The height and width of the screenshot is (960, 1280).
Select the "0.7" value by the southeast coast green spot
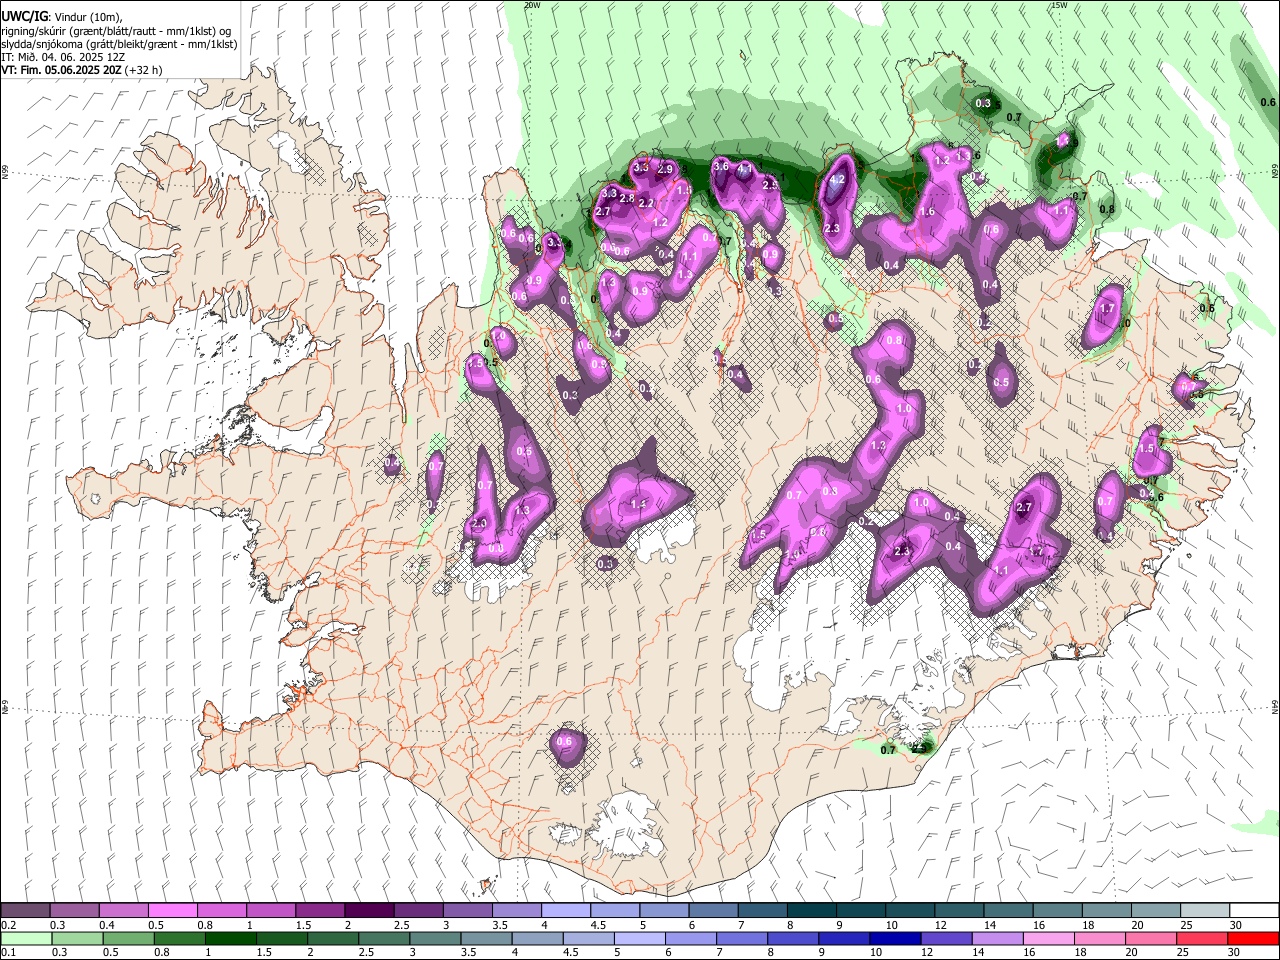888,750
